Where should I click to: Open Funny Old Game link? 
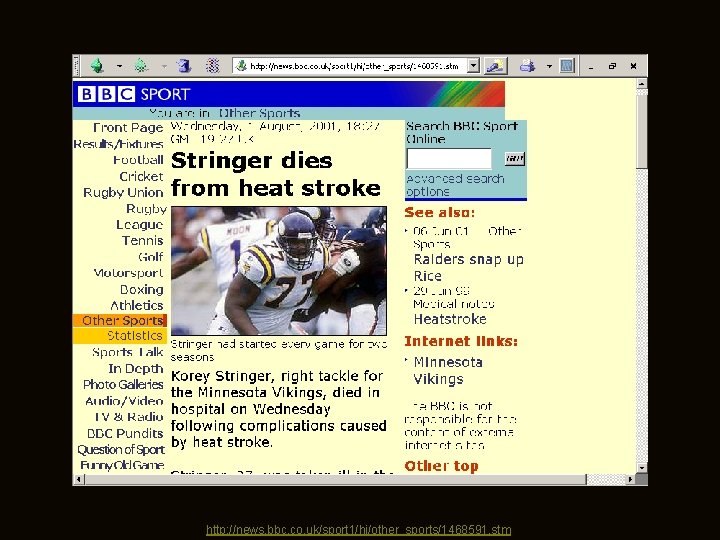click(122, 465)
